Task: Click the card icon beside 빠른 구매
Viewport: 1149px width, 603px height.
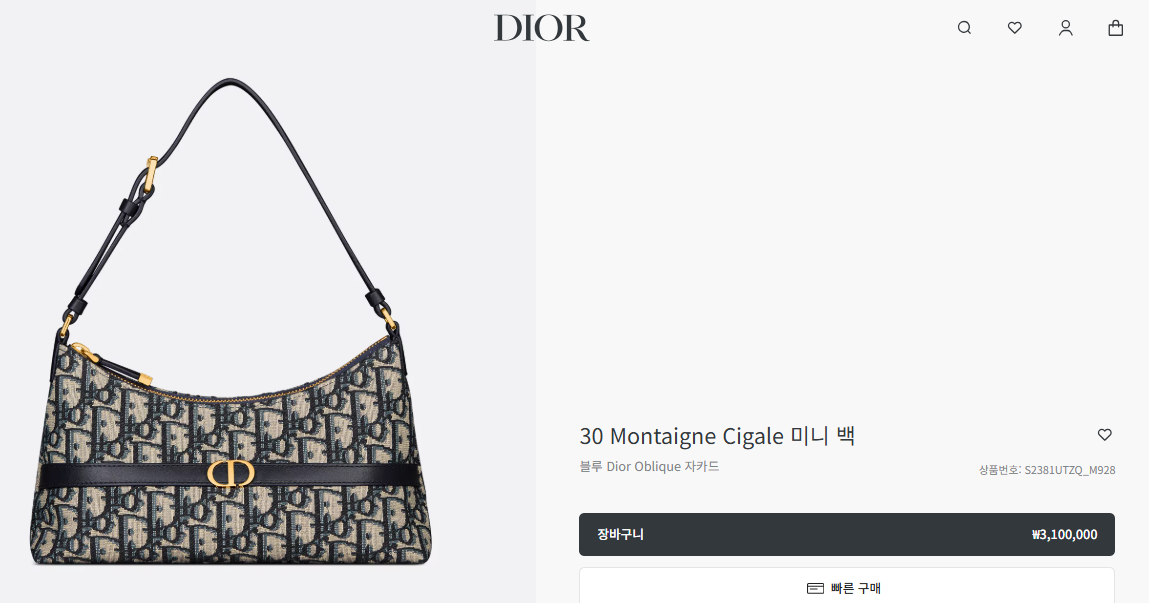Action: point(815,588)
